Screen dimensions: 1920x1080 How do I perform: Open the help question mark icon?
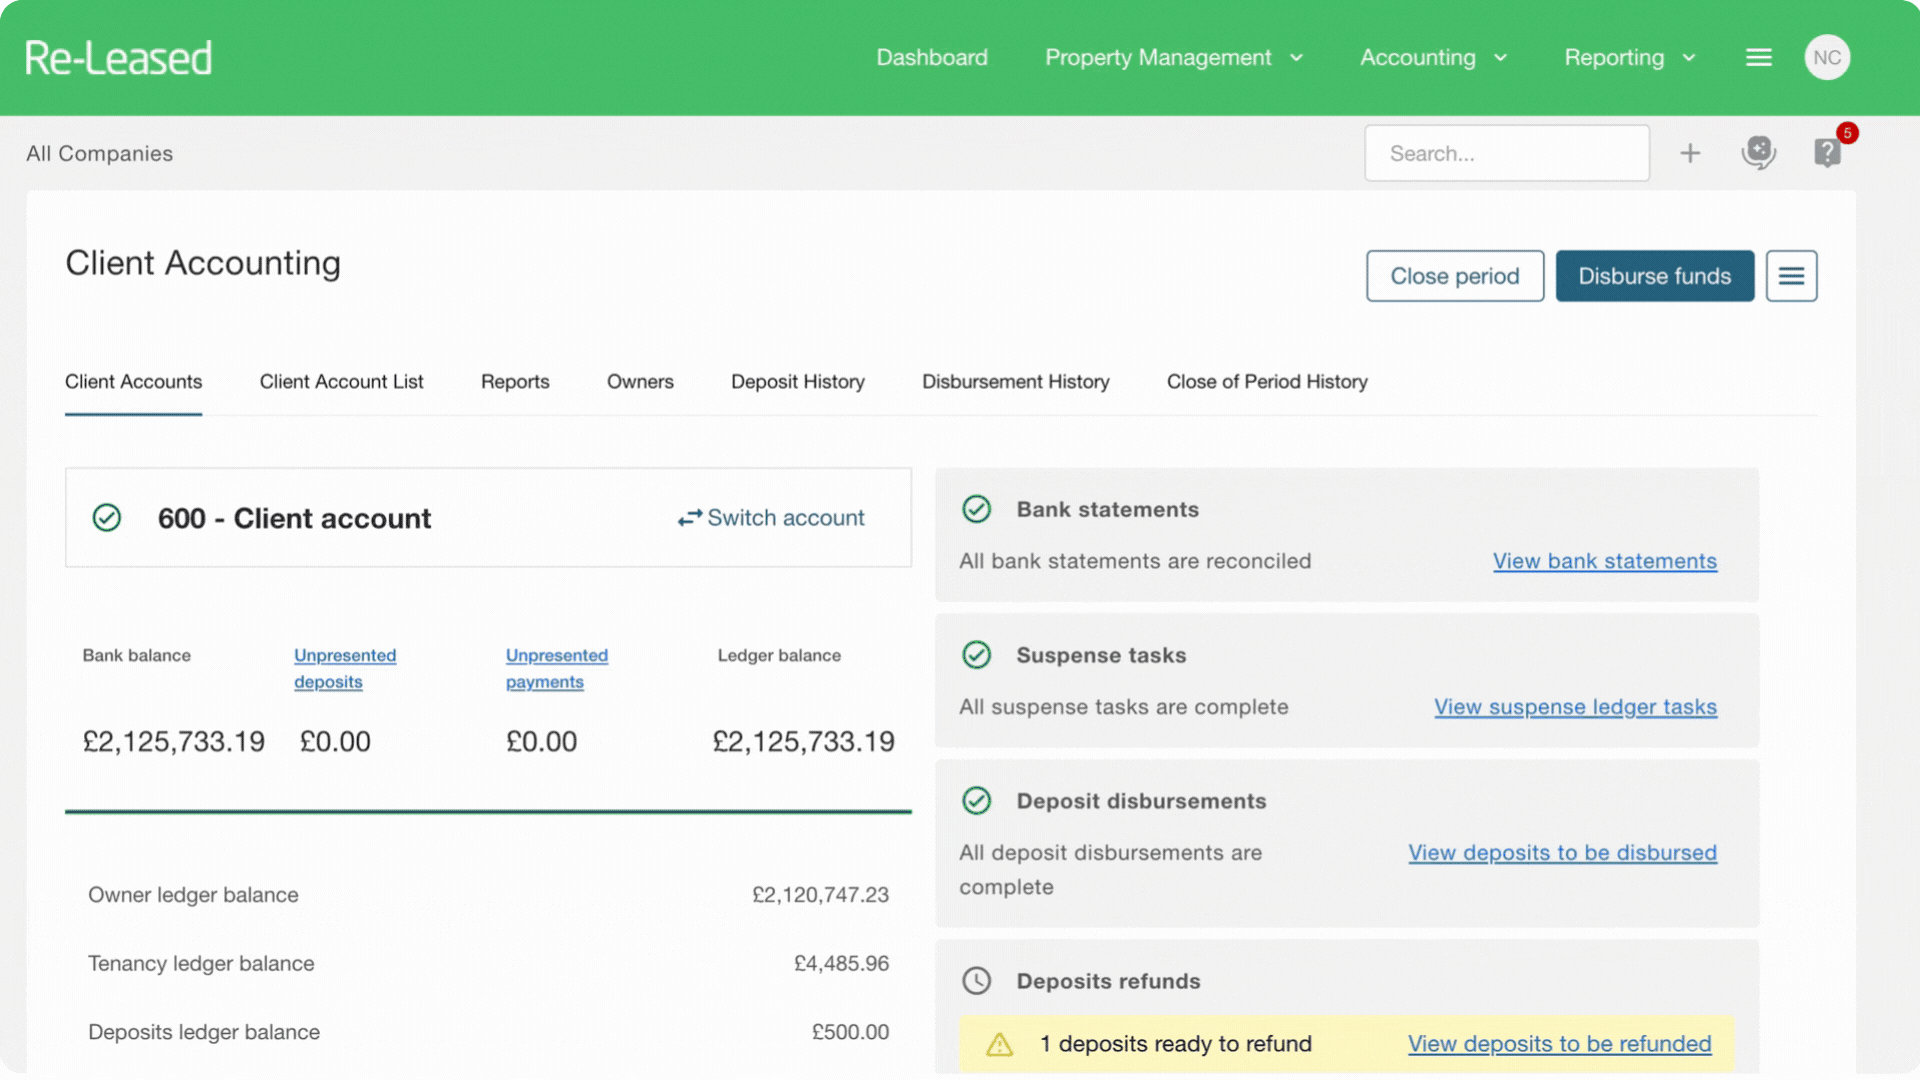1827,153
